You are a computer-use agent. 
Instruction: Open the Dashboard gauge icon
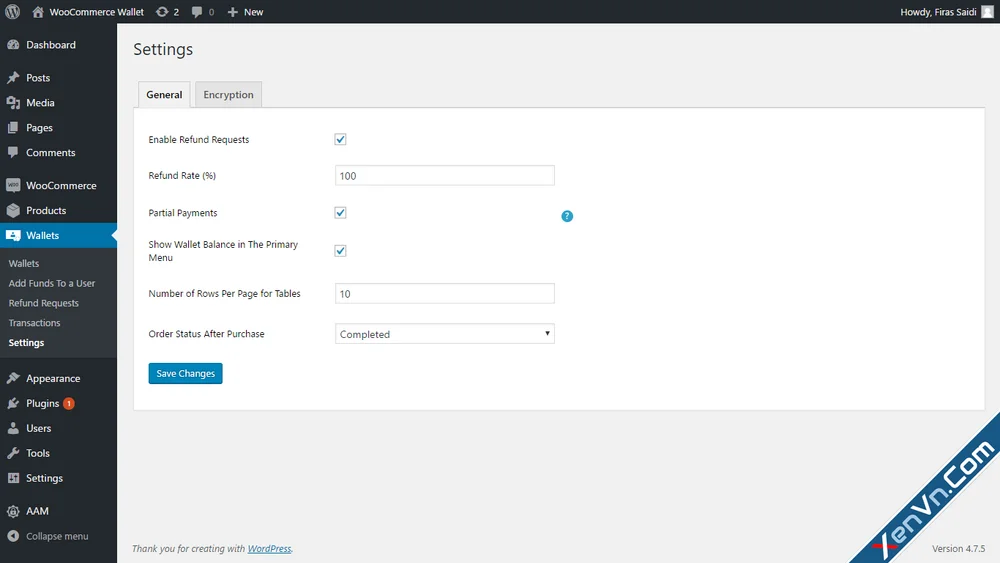13,45
